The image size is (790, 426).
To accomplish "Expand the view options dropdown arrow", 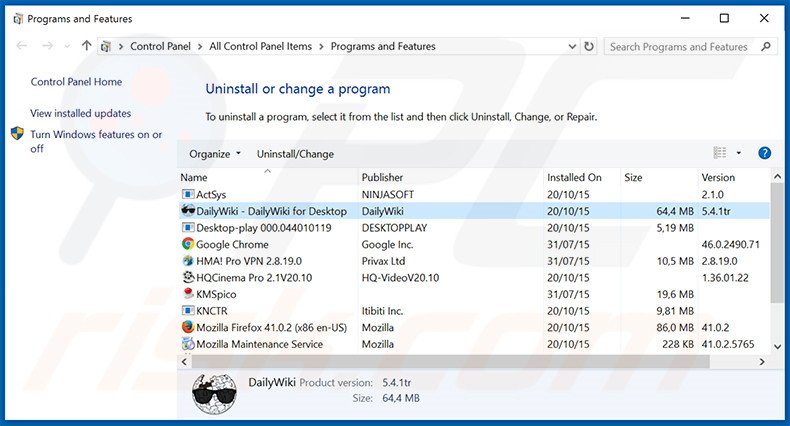I will coord(739,153).
